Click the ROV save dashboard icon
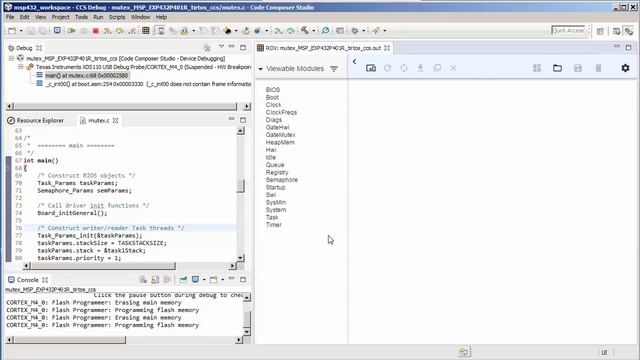The height and width of the screenshot is (360, 640). 578,68
